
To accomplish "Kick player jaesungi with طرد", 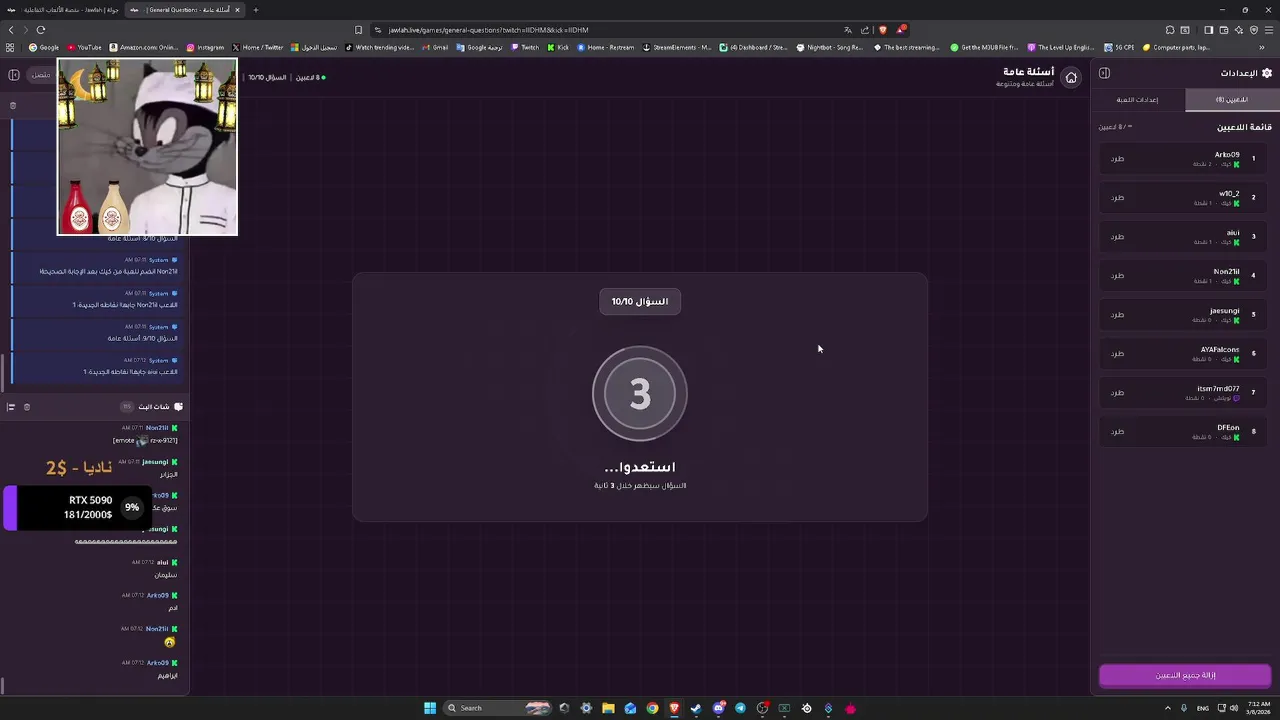I will click(x=1117, y=315).
